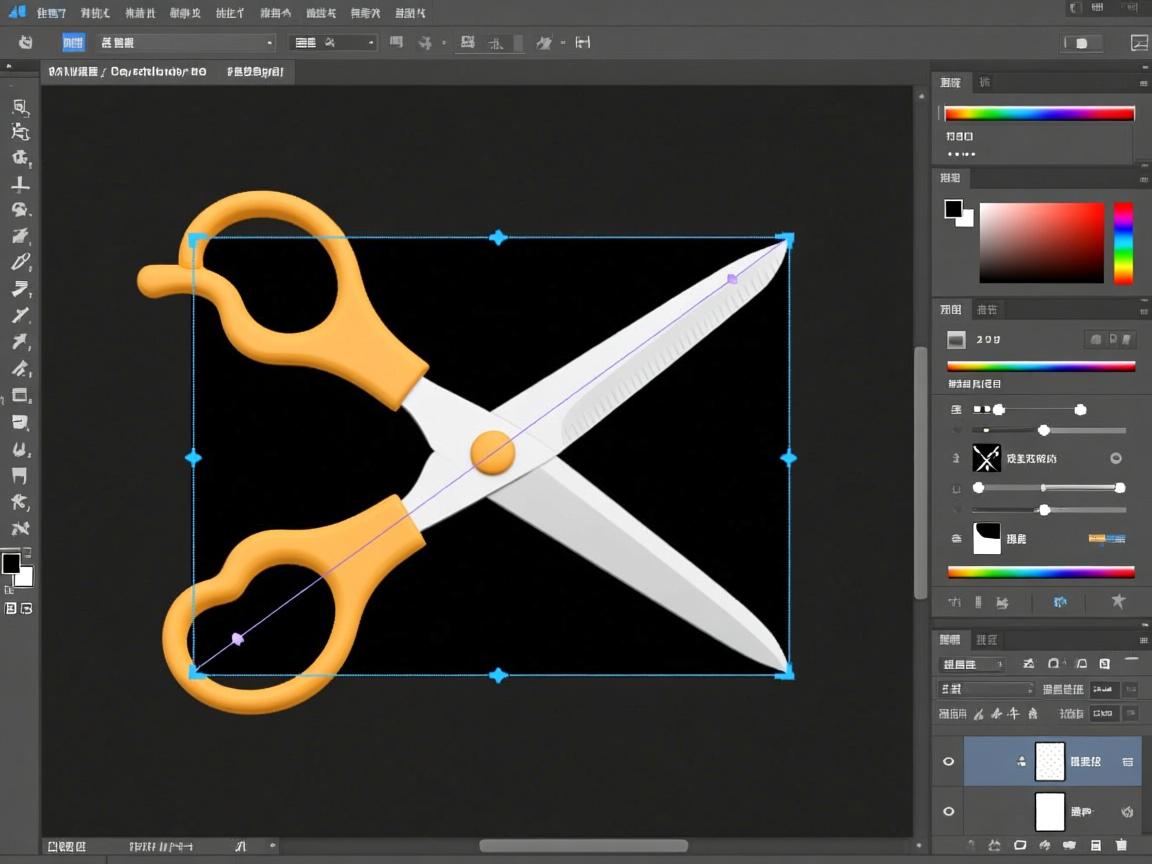Toggle visibility of the bottom layer
Viewport: 1152px width, 864px height.
949,811
